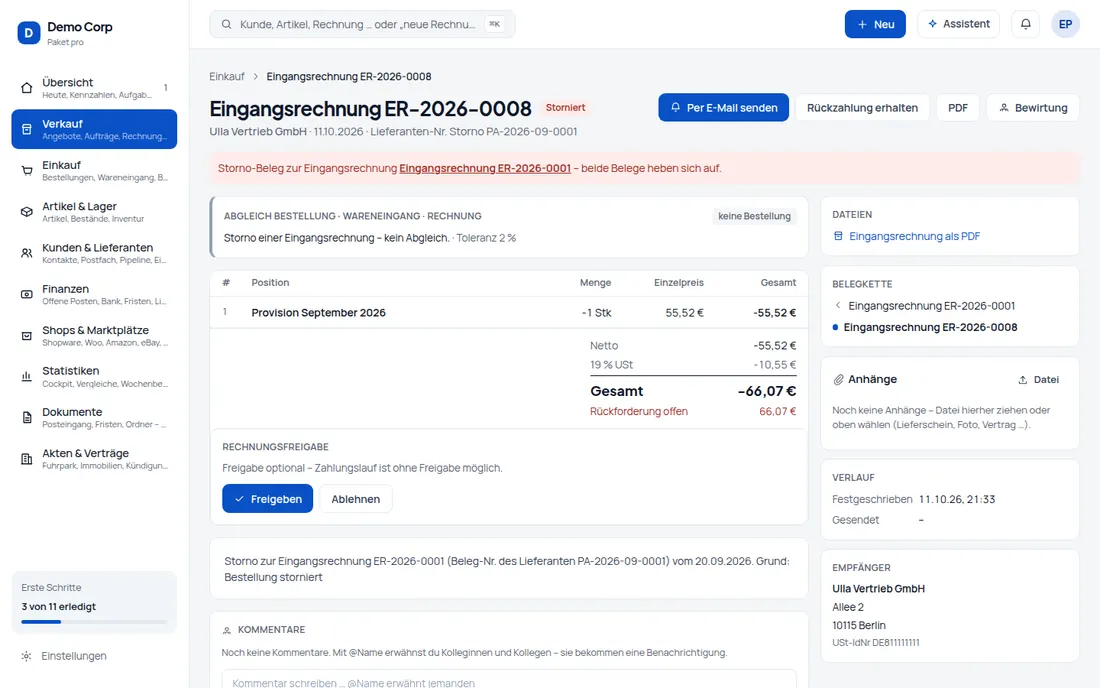Click the keine Bestellung badge
The height and width of the screenshot is (688, 1100).
tap(754, 216)
